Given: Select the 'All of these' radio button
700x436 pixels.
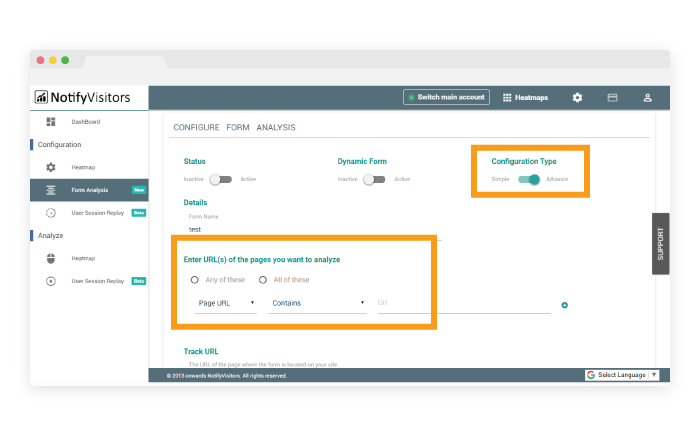Looking at the screenshot, I should pos(263,280).
